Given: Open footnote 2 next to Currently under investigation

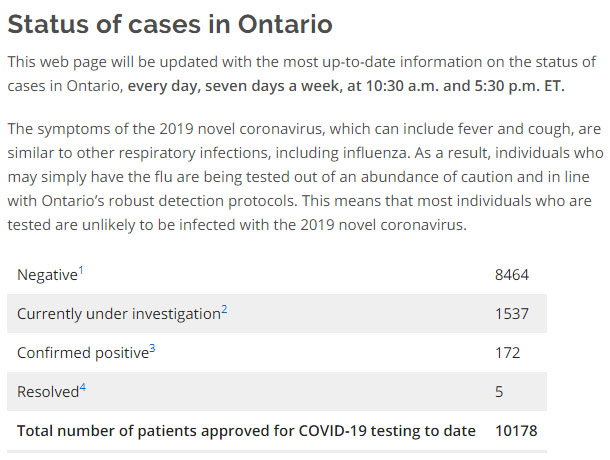Looking at the screenshot, I should tap(224, 309).
